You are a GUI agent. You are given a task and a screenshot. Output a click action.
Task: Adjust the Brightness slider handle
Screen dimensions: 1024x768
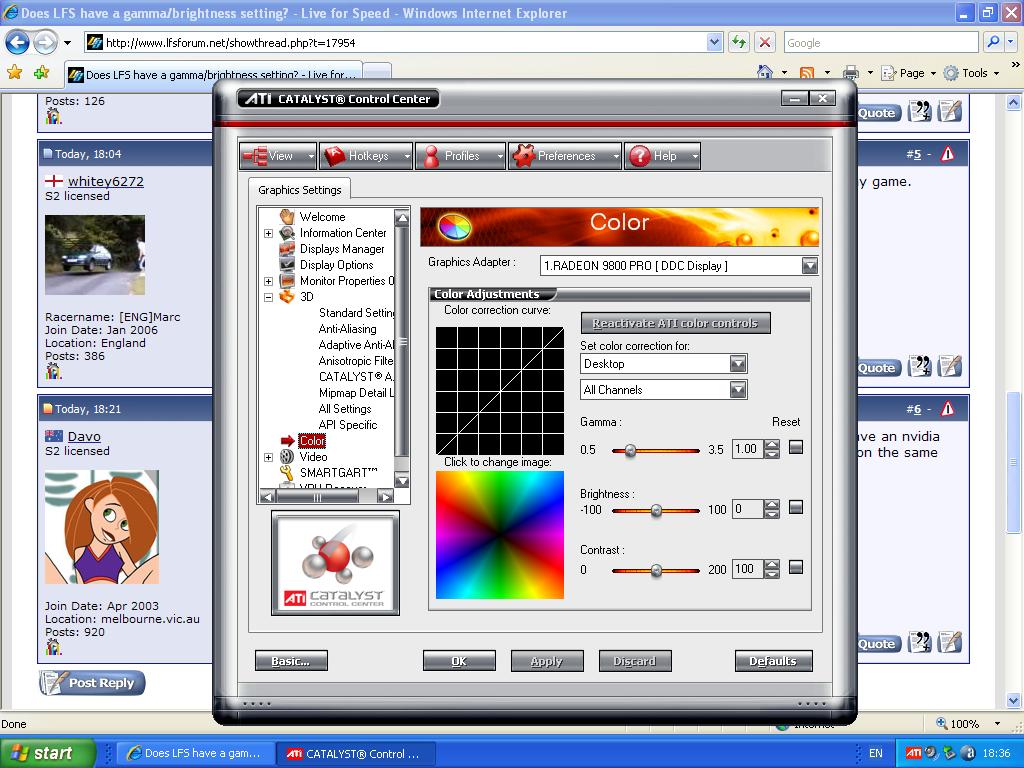coord(656,511)
